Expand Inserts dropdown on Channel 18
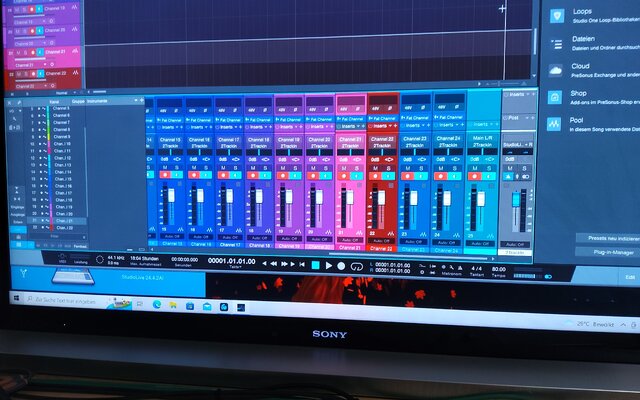Image resolution: width=640 pixels, height=400 pixels. (265, 127)
